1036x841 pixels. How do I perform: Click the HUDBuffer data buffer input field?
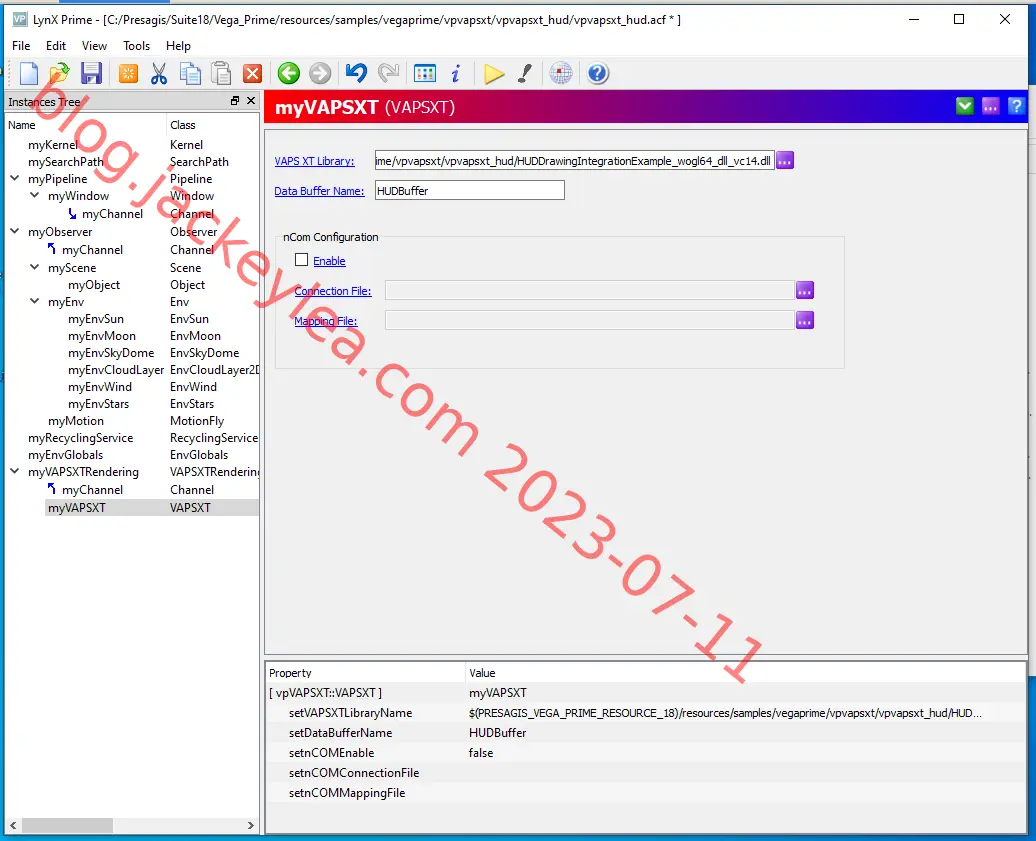470,190
